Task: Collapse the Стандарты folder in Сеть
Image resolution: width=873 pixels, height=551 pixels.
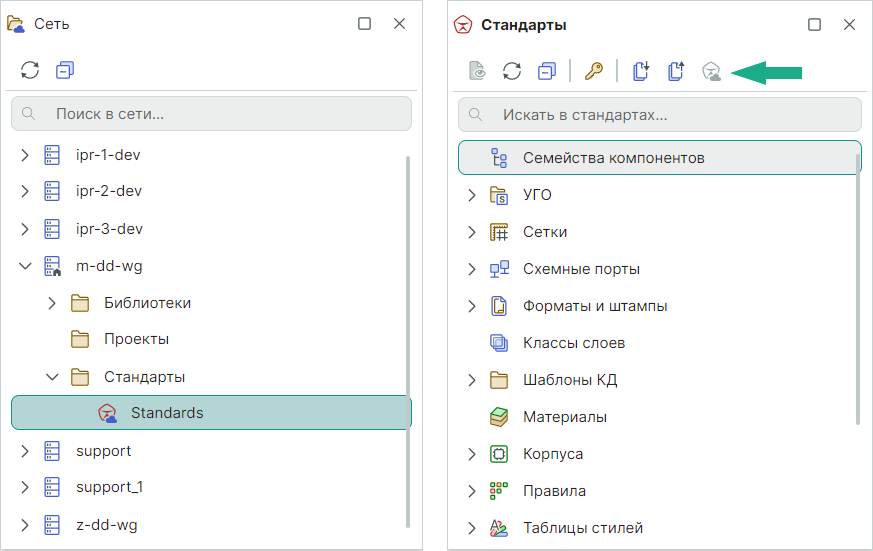Action: (52, 377)
